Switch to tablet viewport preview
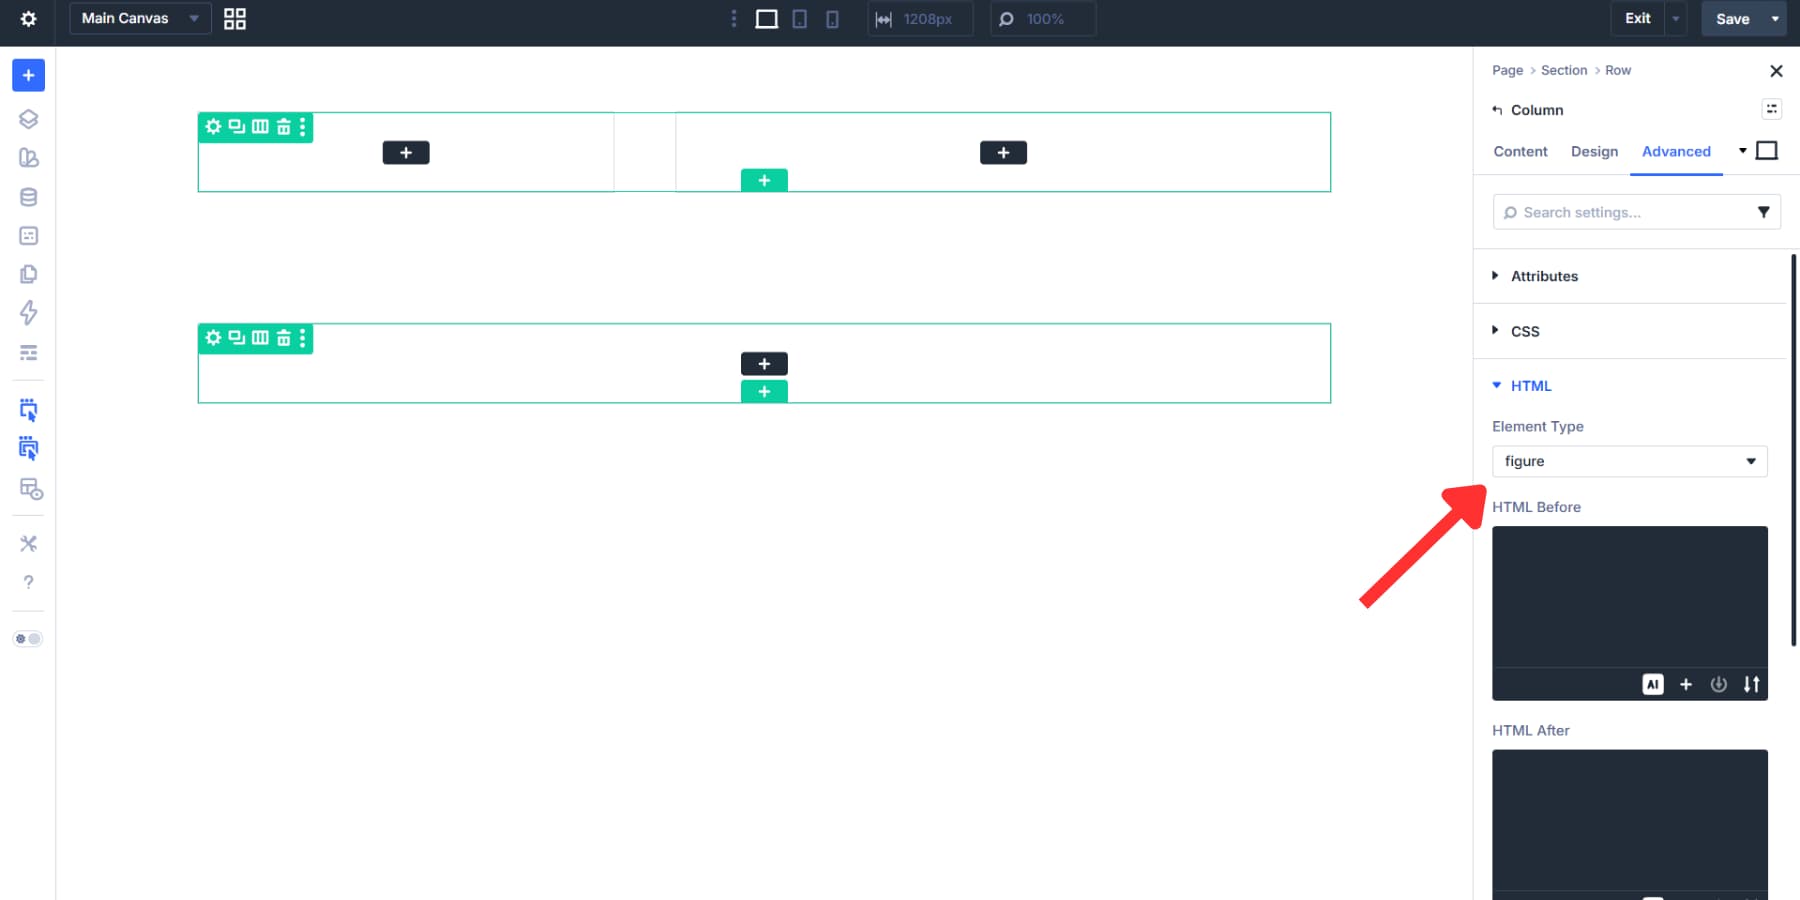Viewport: 1800px width, 900px height. click(799, 18)
